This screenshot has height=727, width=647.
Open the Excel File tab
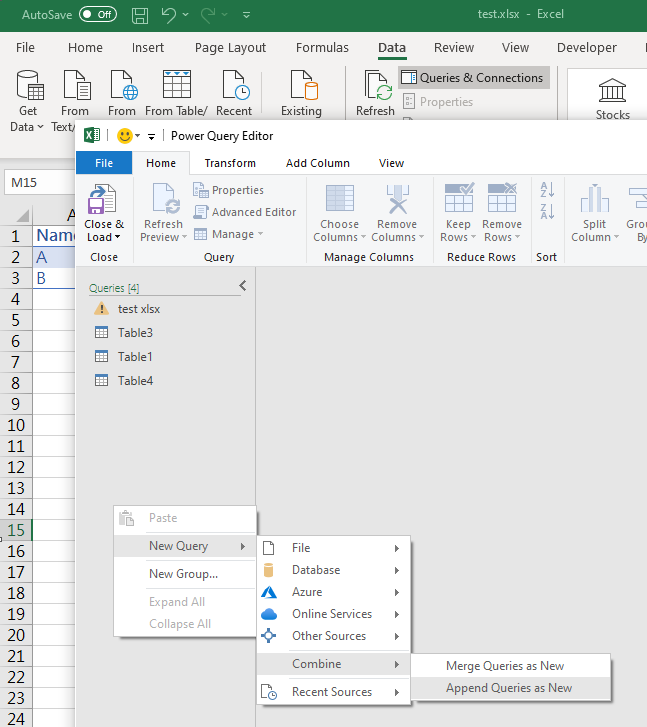tap(25, 47)
